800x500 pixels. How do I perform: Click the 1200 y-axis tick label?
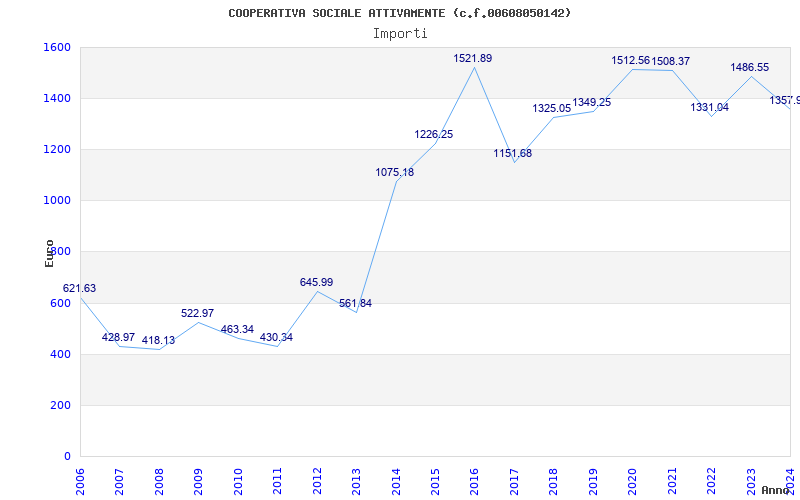point(57,149)
